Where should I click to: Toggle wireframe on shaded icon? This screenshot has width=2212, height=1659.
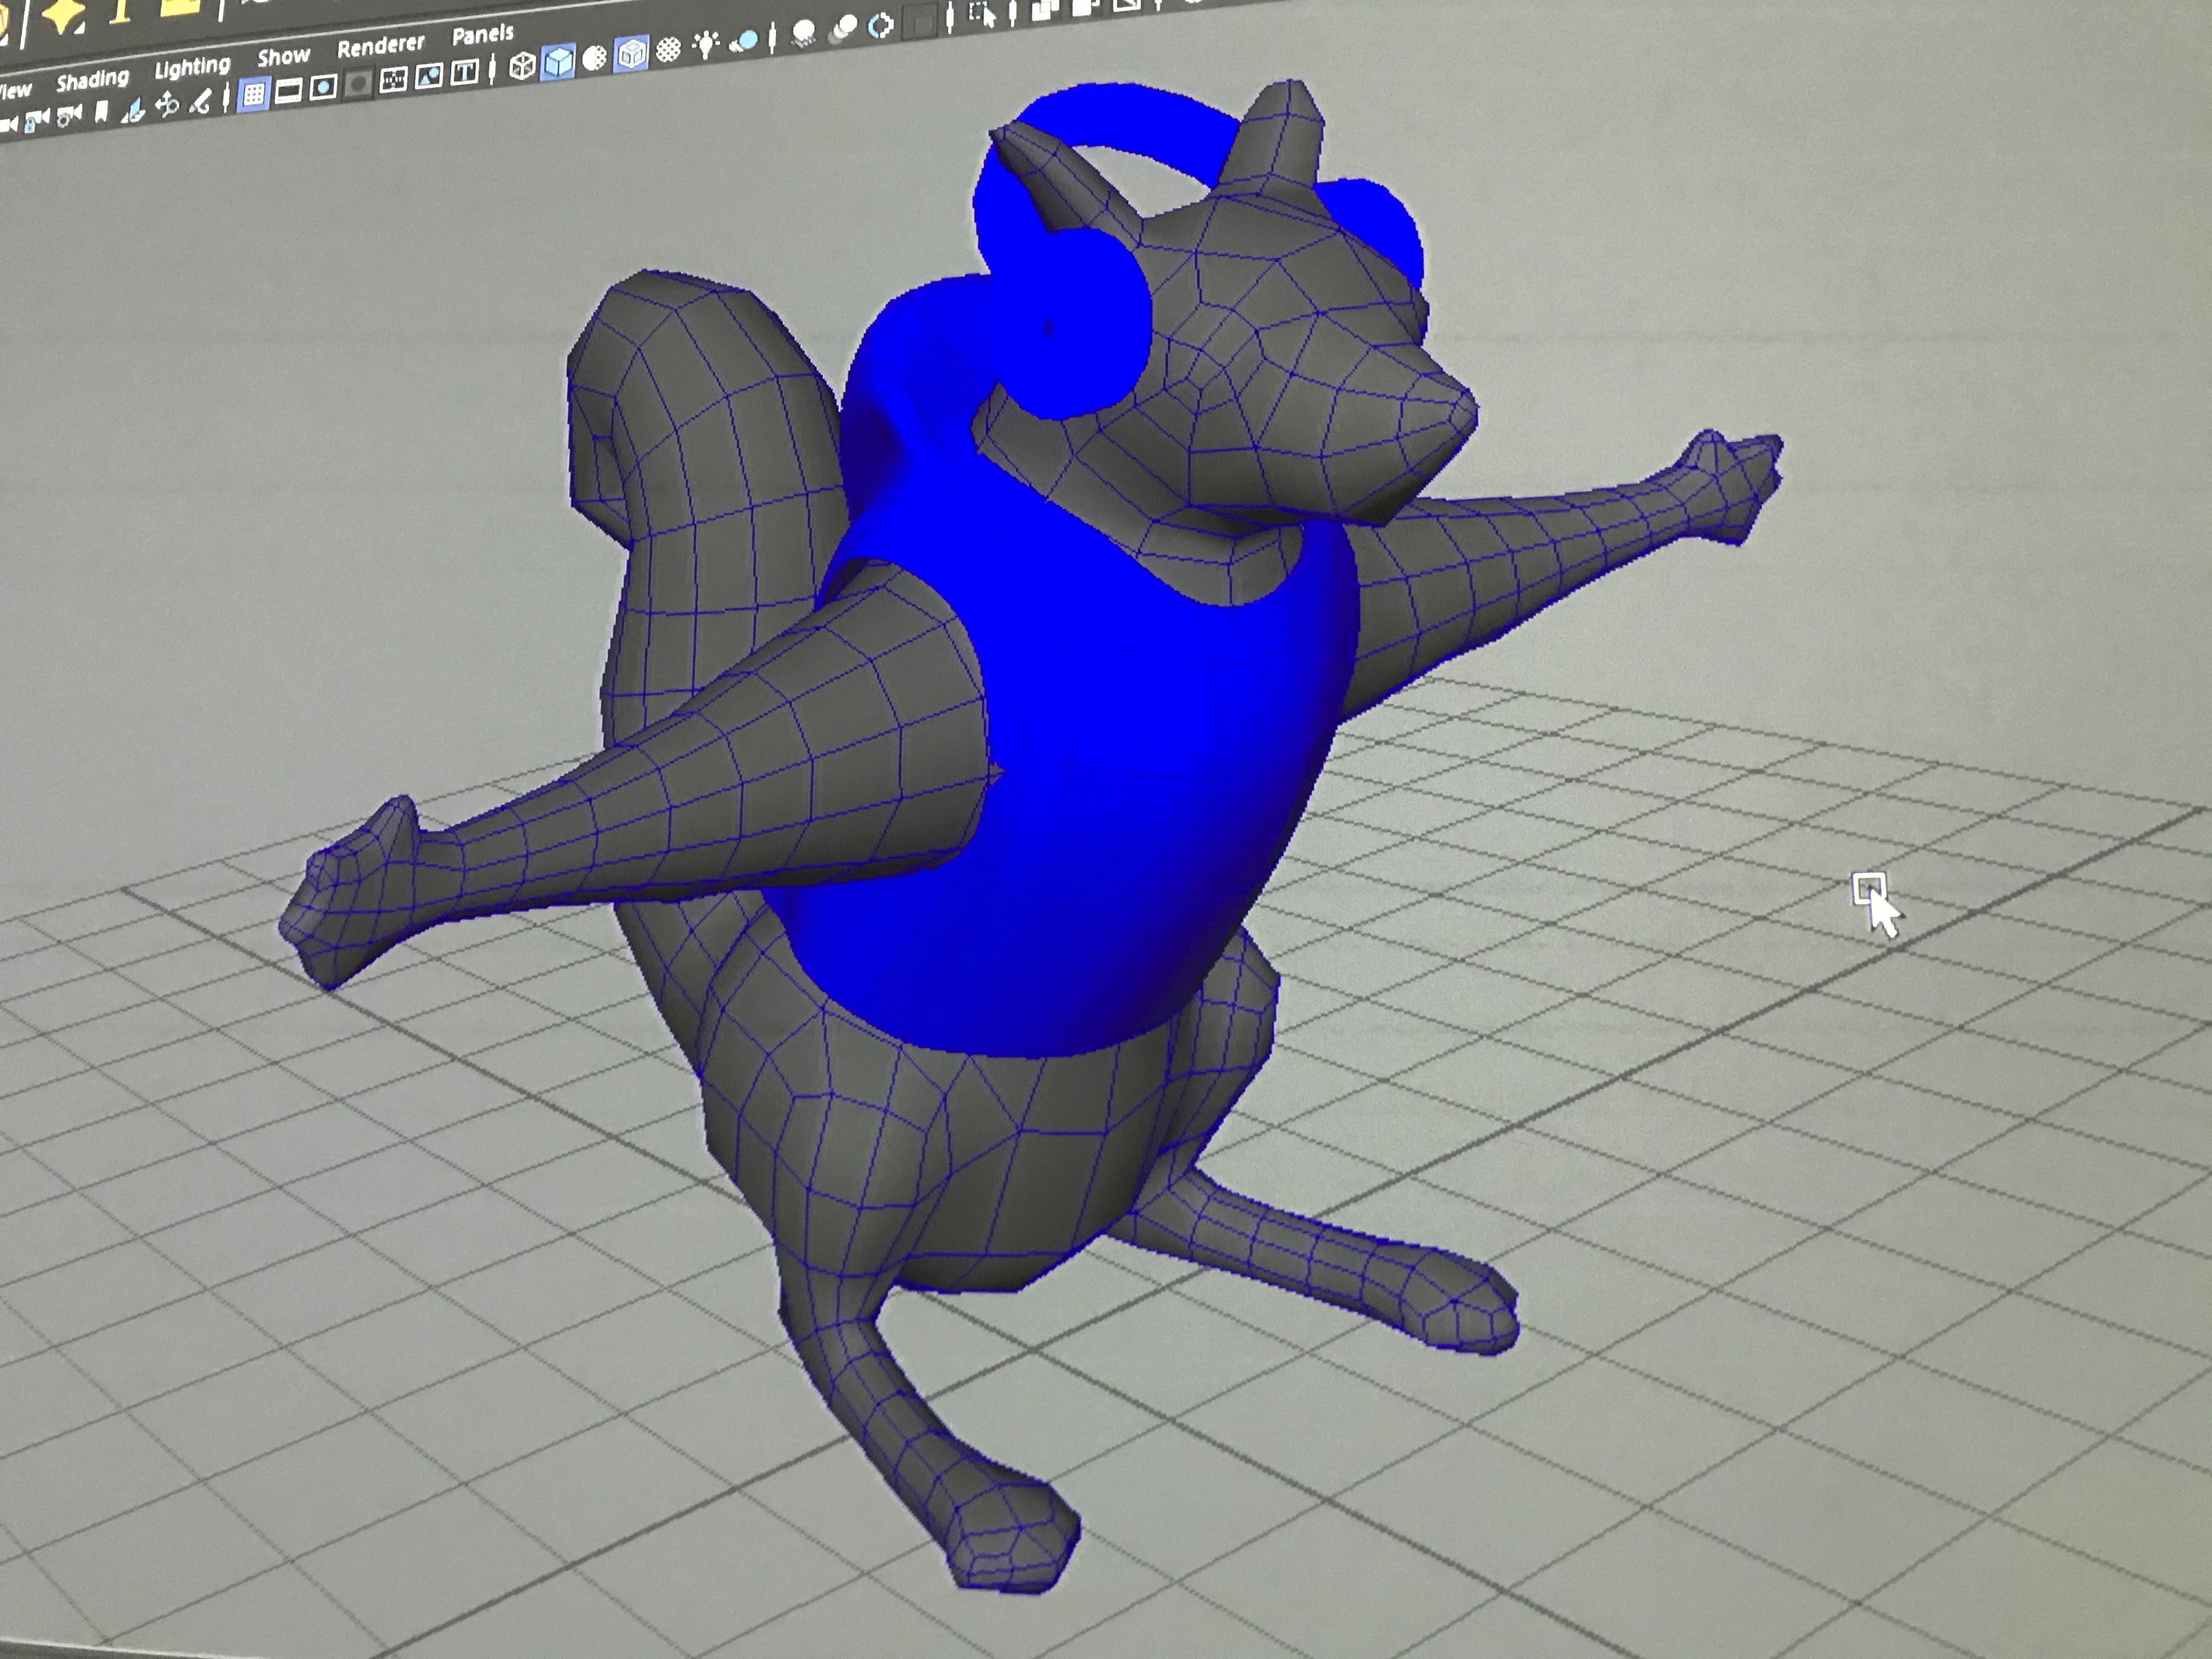[x=631, y=54]
